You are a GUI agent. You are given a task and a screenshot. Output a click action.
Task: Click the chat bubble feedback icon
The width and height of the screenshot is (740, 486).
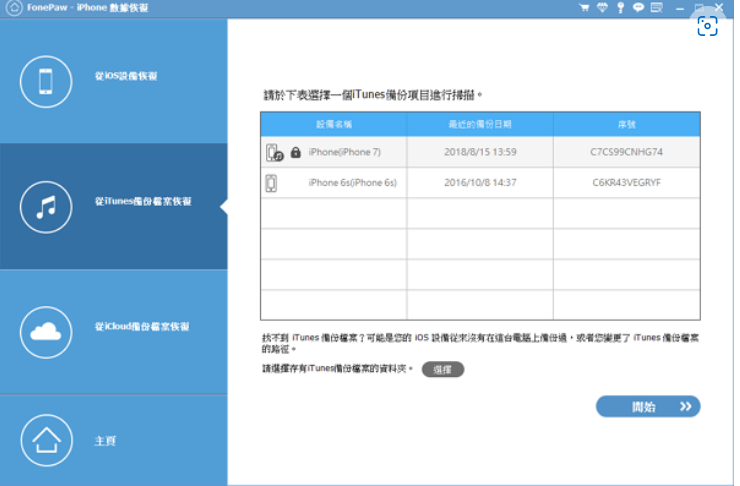tap(639, 8)
